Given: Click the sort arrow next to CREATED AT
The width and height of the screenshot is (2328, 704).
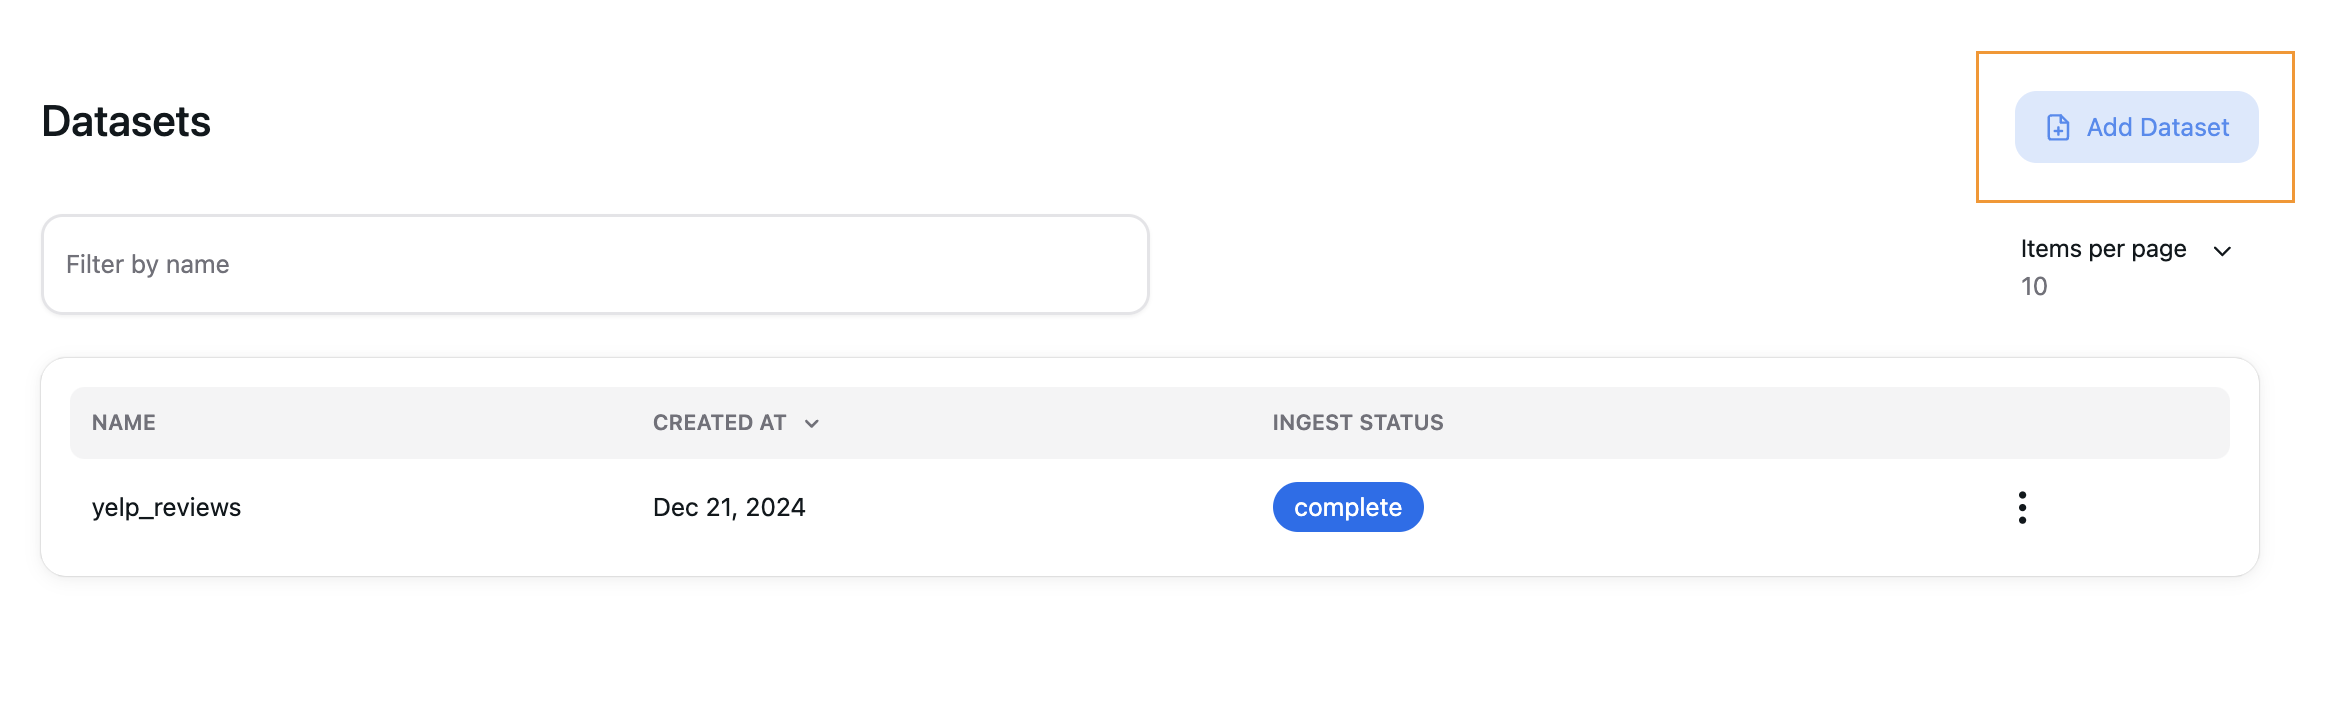Looking at the screenshot, I should click(x=812, y=423).
